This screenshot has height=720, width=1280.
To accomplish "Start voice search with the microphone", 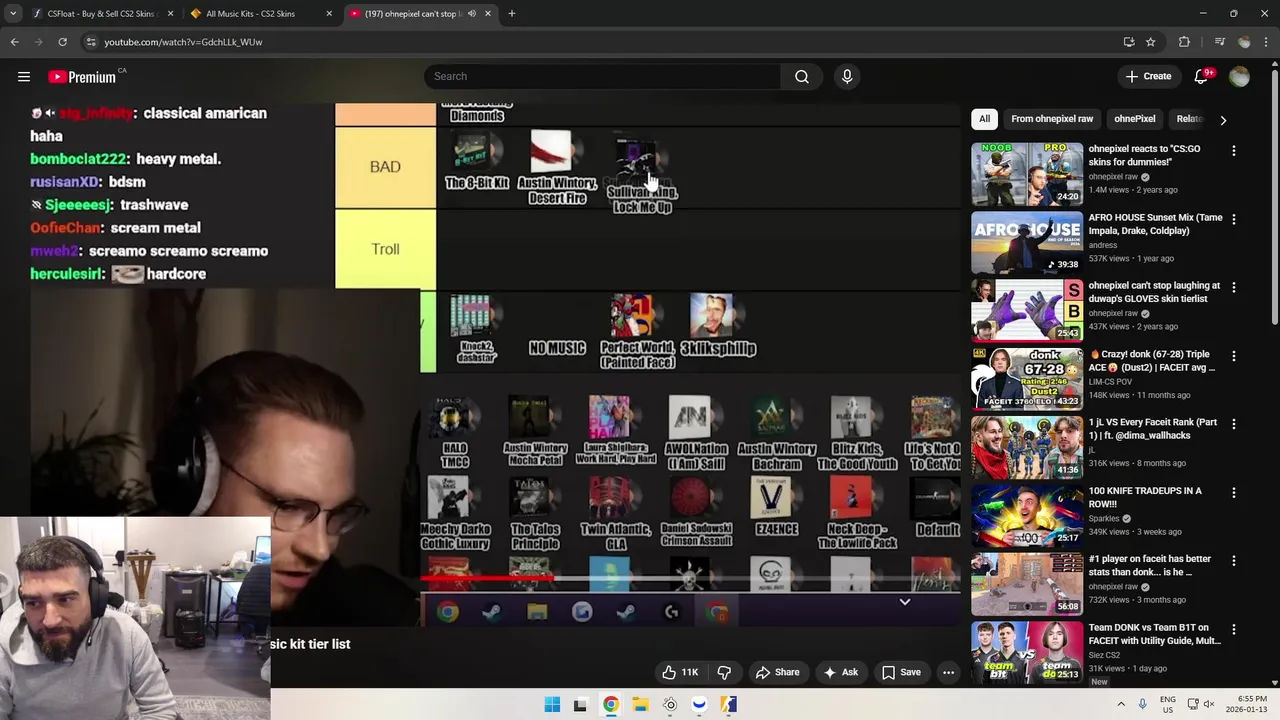I will tap(847, 76).
